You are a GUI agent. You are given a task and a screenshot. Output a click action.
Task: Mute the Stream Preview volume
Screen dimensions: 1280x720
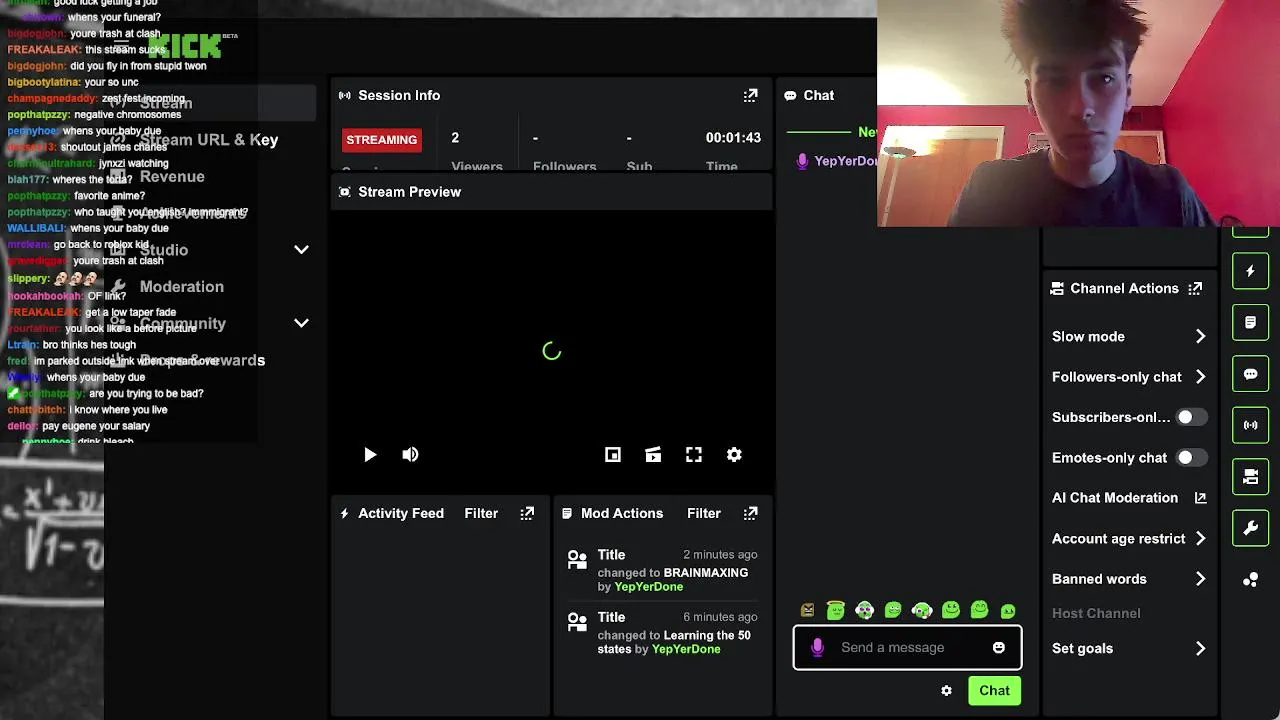click(x=410, y=454)
